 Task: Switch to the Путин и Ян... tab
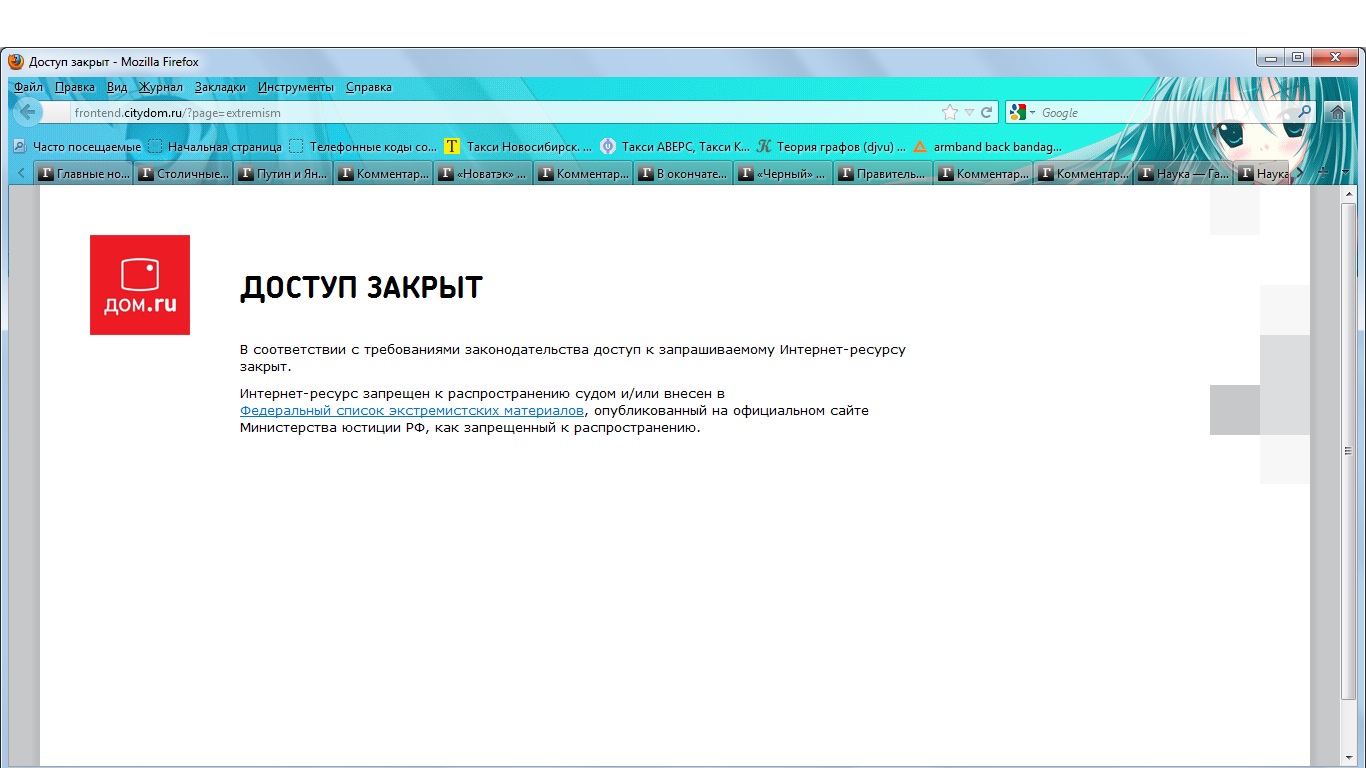pos(283,173)
